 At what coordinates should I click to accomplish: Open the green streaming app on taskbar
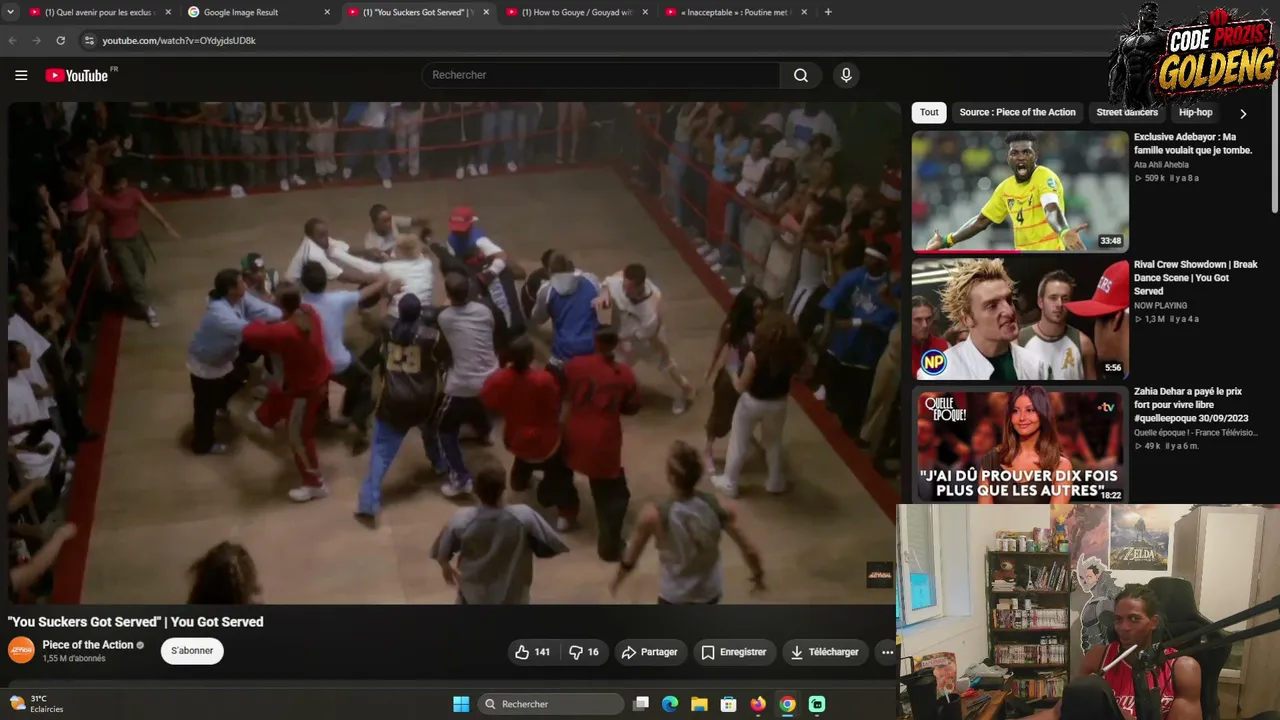coord(817,704)
